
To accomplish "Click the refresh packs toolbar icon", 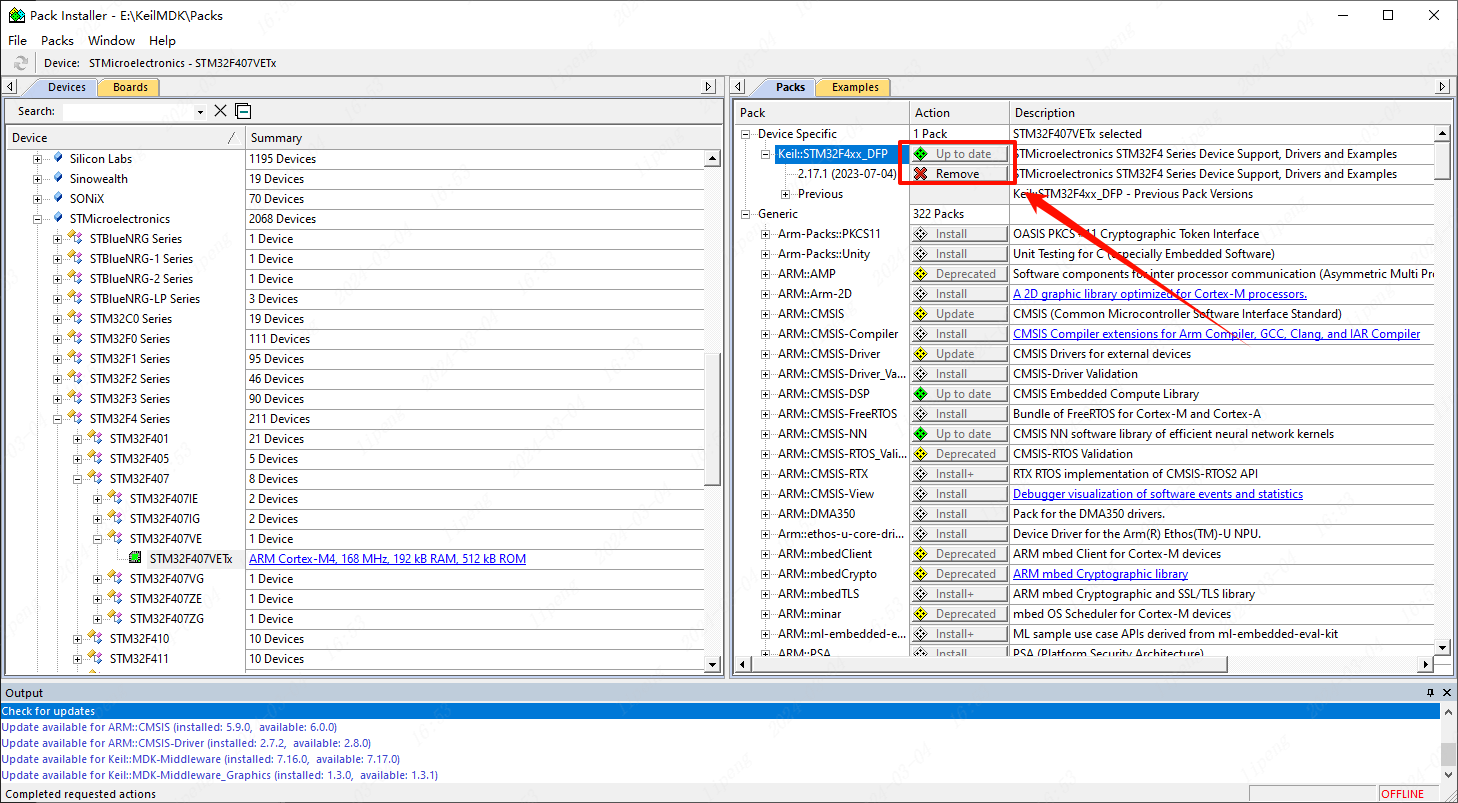I will (21, 63).
